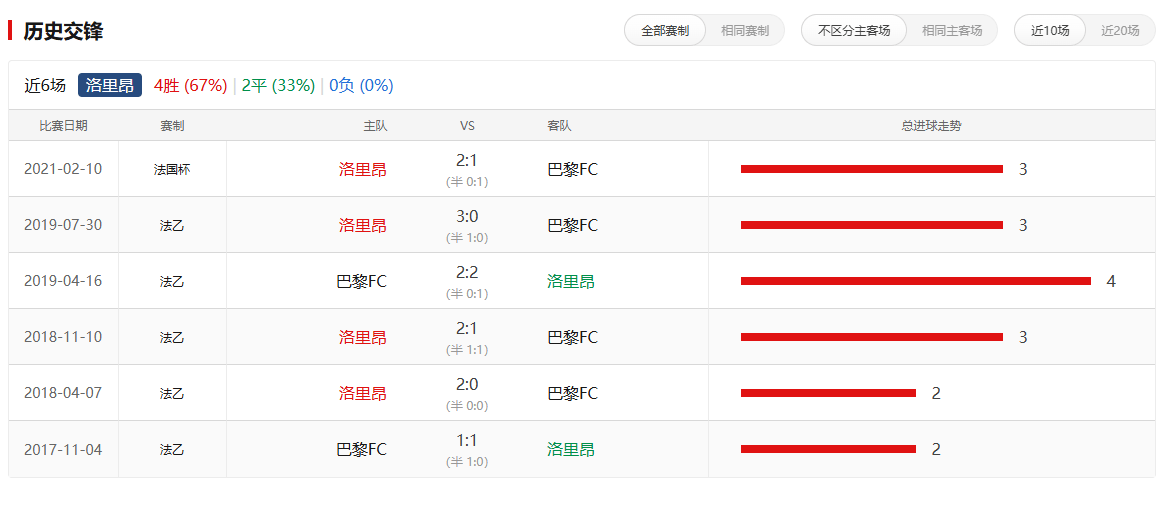Select the date 2017-11-04
1165x507 pixels.
(63, 449)
